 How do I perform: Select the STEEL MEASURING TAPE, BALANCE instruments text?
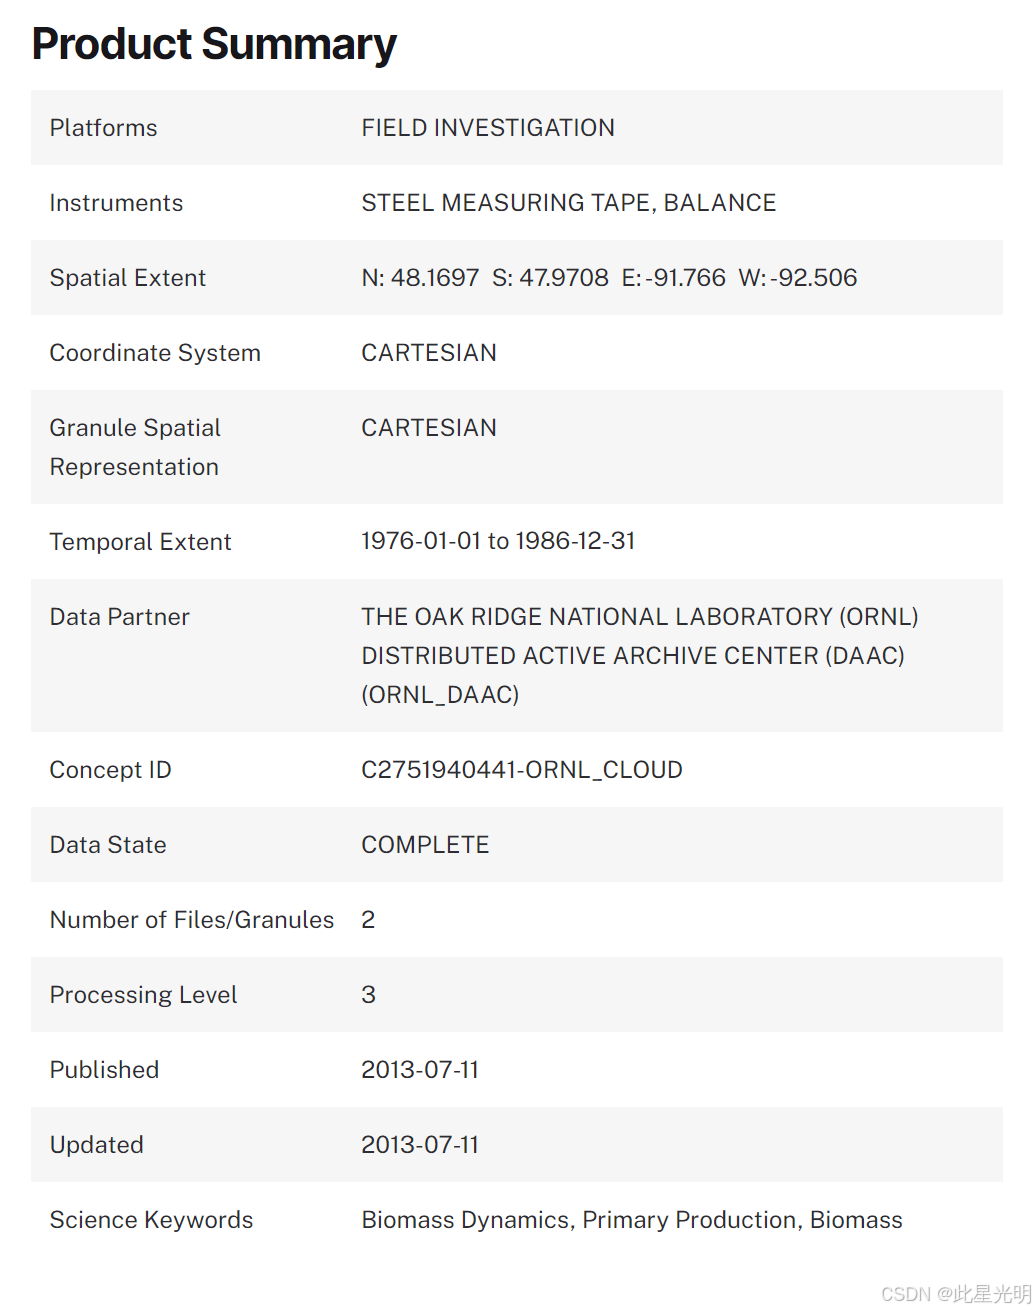(x=568, y=203)
